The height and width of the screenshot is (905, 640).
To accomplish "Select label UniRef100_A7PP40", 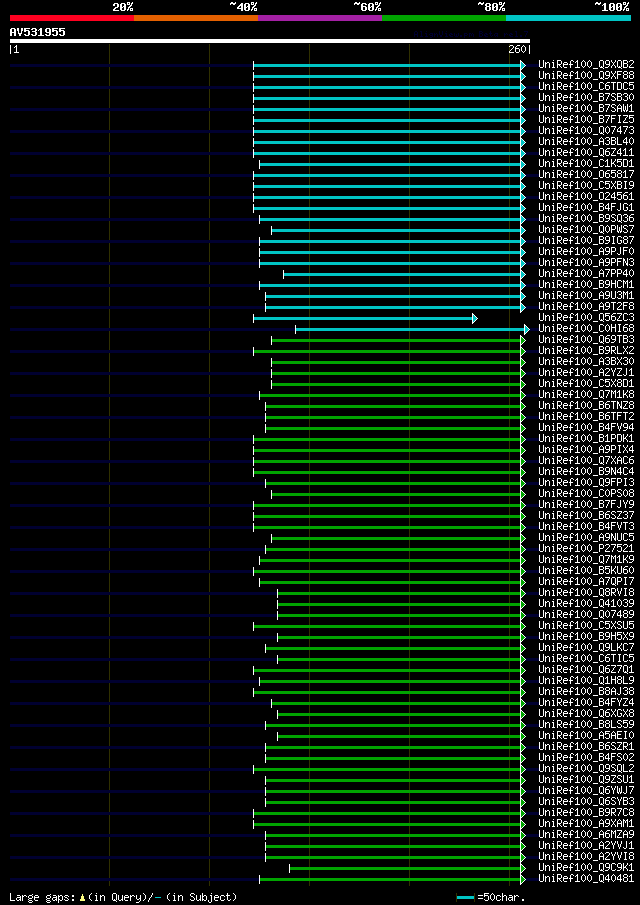I will 586,274.
